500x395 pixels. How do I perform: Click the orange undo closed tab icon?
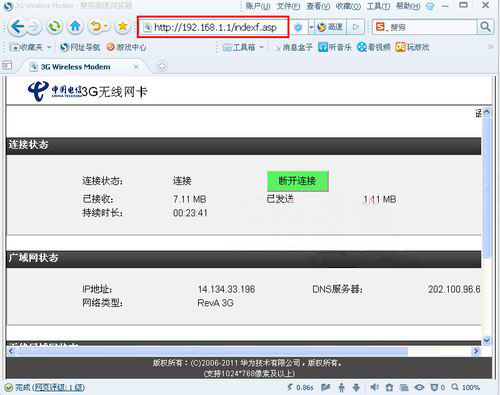(96, 26)
